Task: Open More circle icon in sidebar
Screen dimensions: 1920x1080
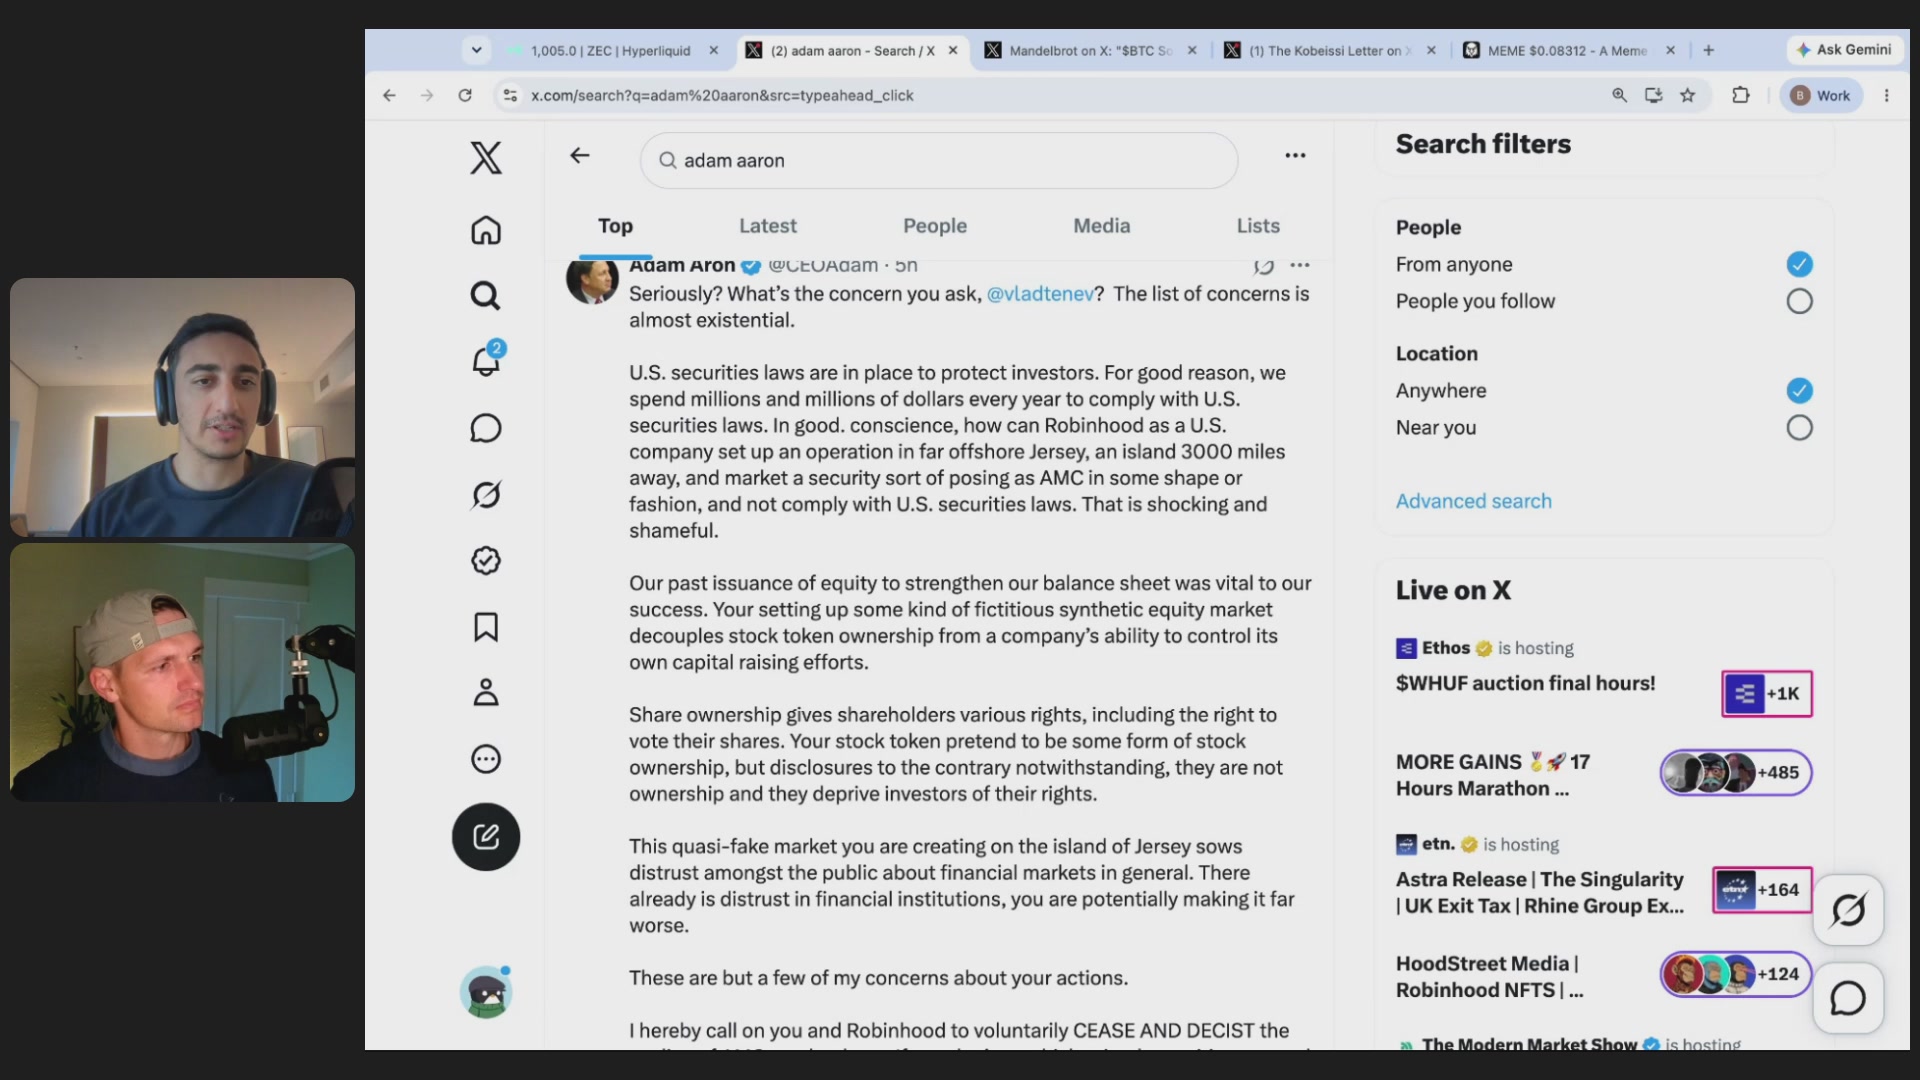Action: point(486,759)
